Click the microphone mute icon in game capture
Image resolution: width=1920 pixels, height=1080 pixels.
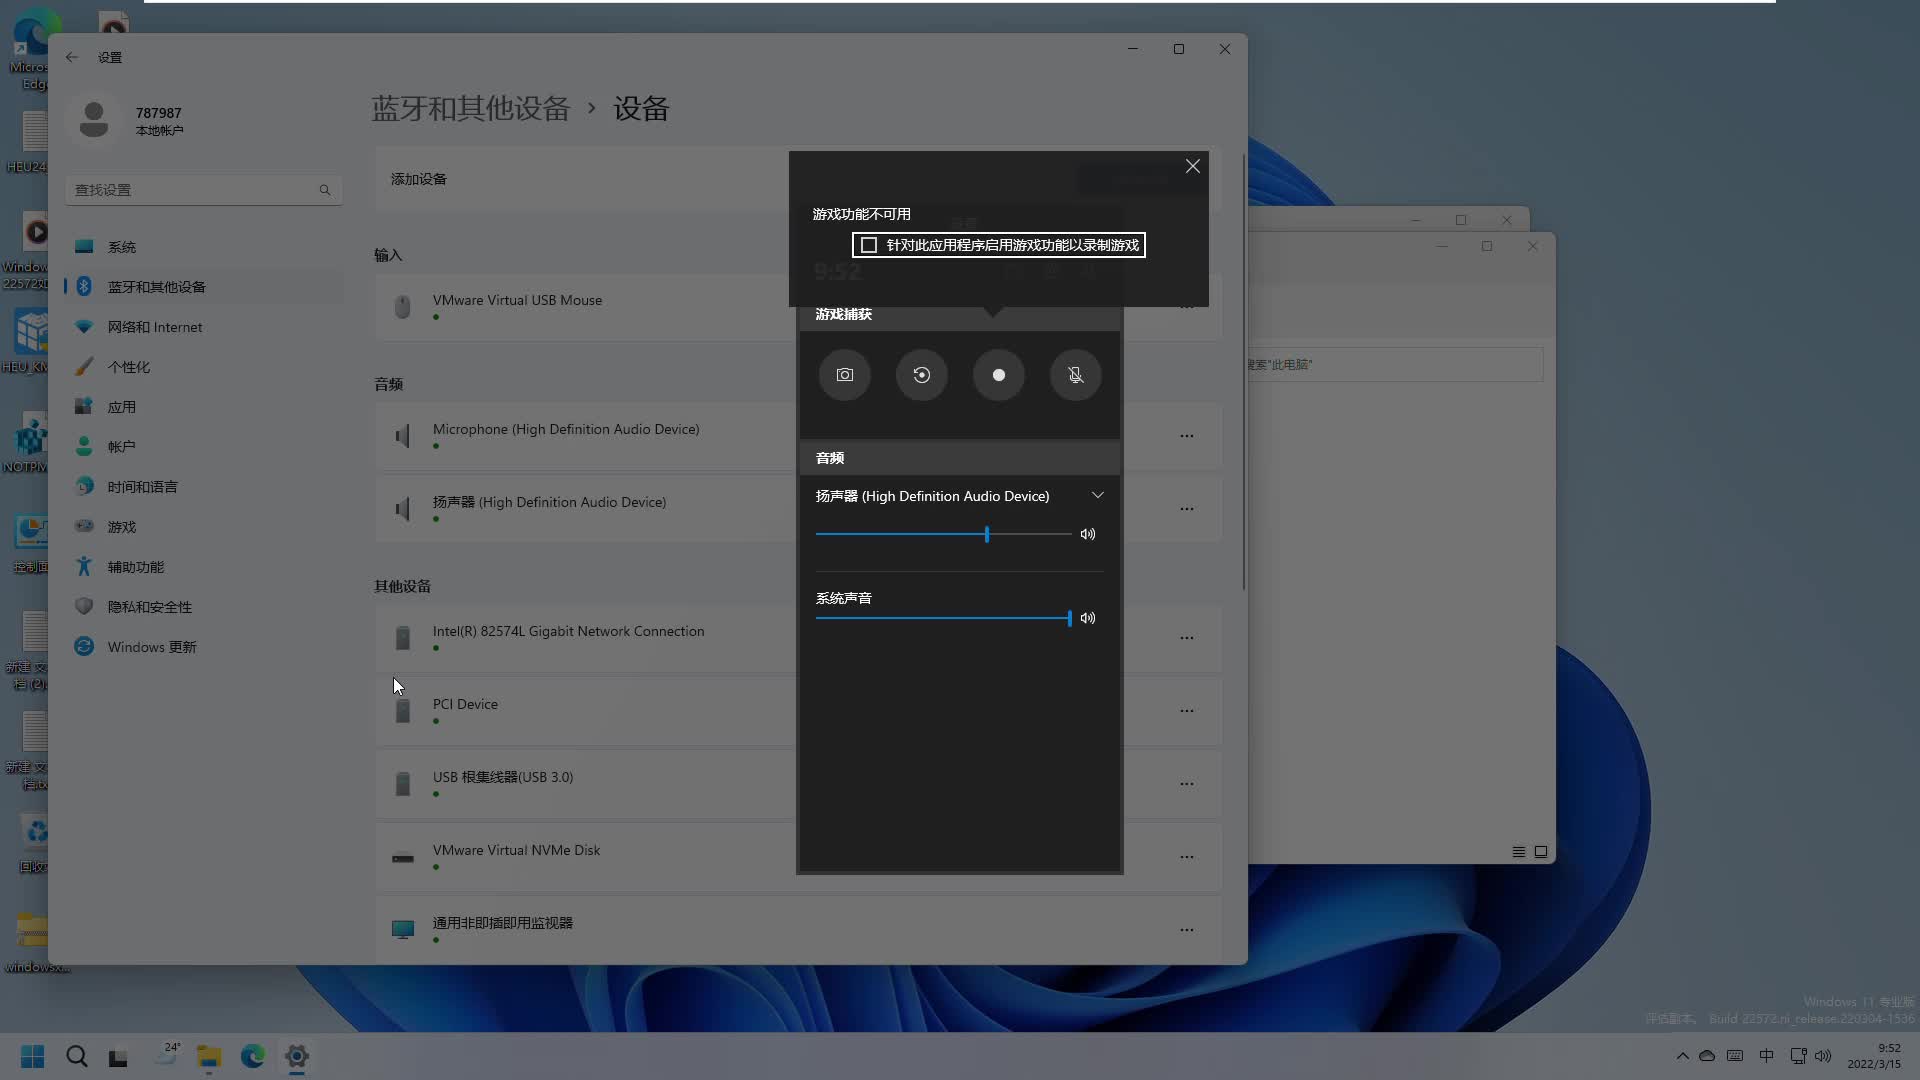pos(1075,375)
